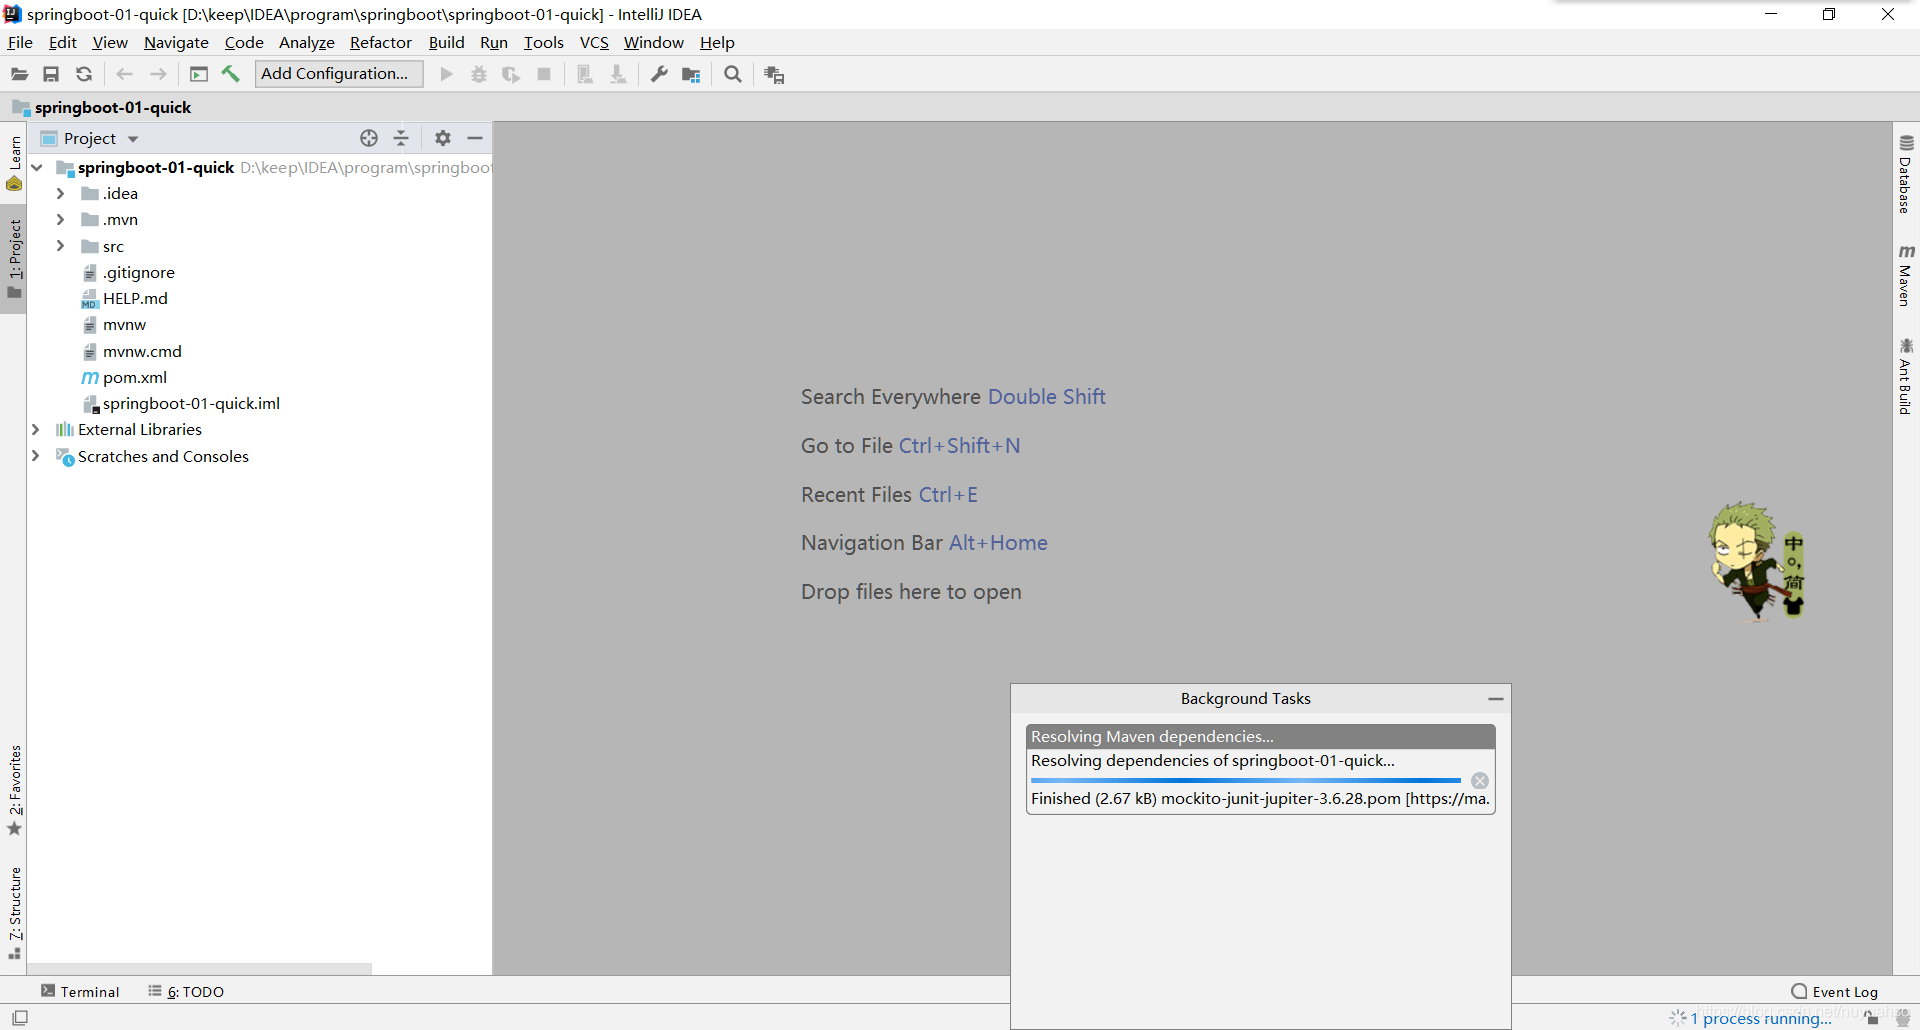Image resolution: width=1920 pixels, height=1030 pixels.
Task: Click the '1 process running...' status link
Action: tap(1761, 1018)
